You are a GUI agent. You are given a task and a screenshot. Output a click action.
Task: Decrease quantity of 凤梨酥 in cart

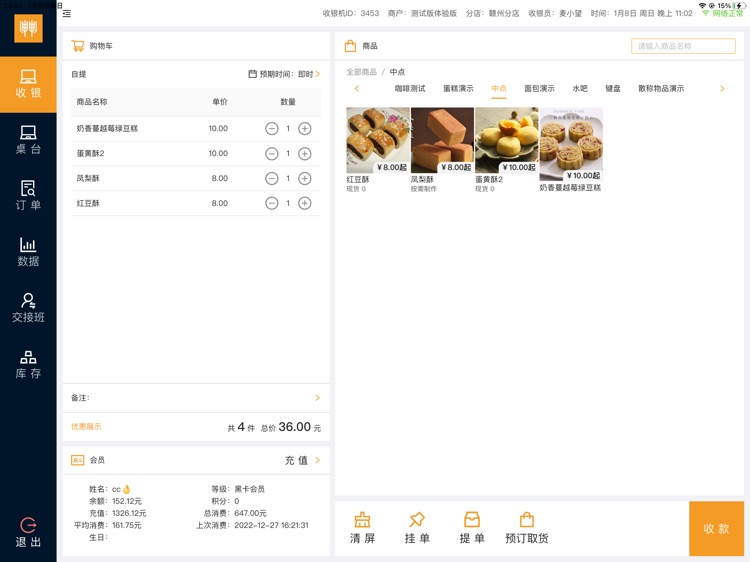272,178
